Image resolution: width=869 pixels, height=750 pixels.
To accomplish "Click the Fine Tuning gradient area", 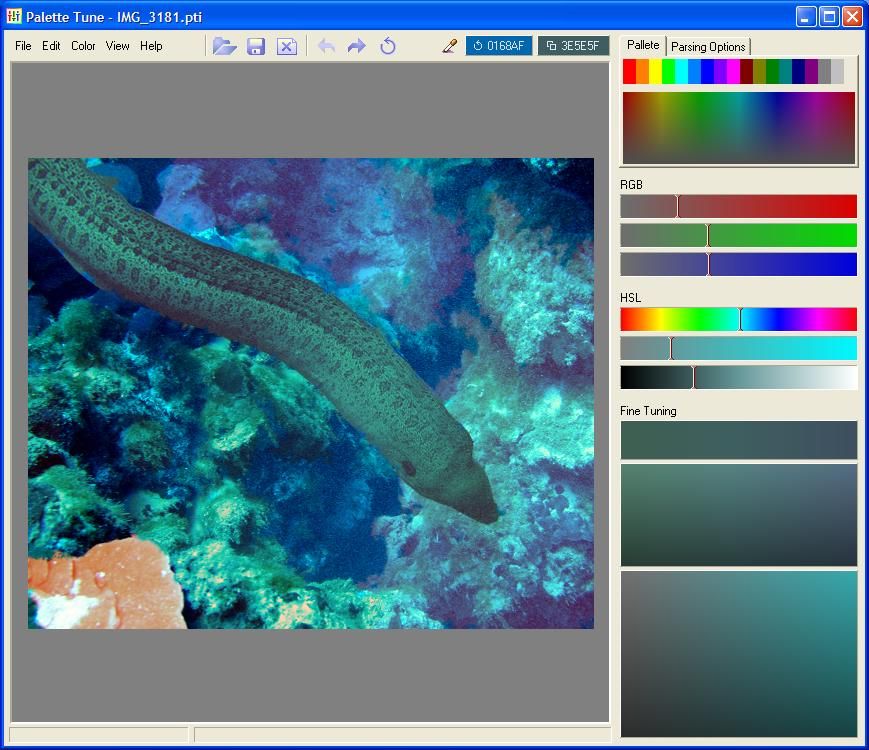I will pos(738,440).
